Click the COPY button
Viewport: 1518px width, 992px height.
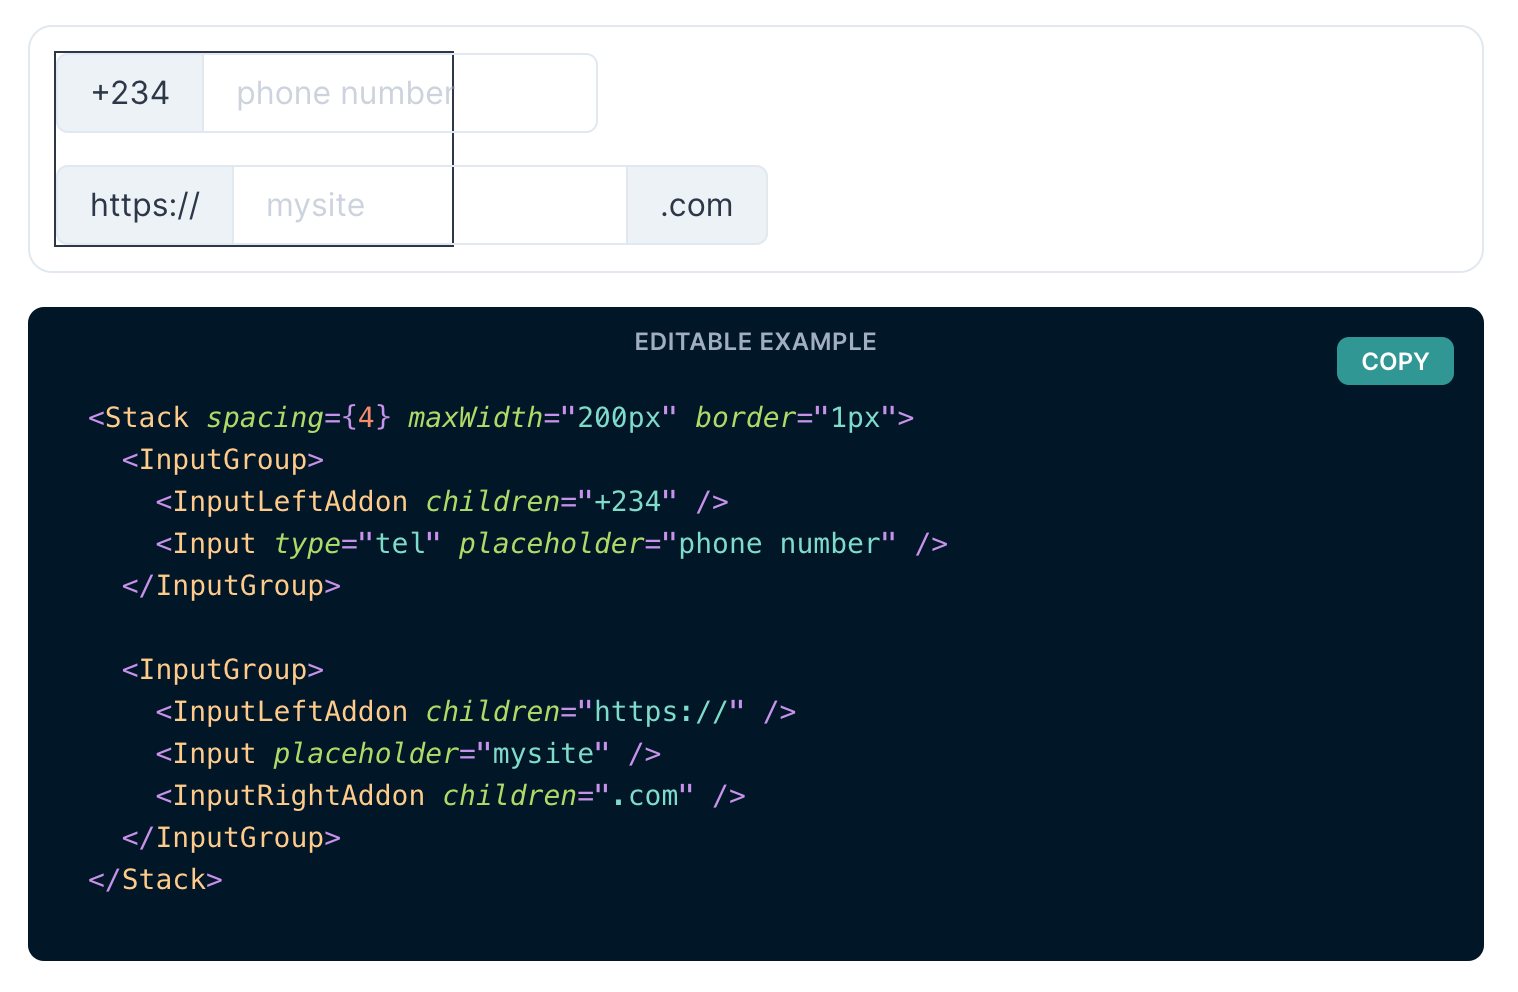coord(1395,361)
